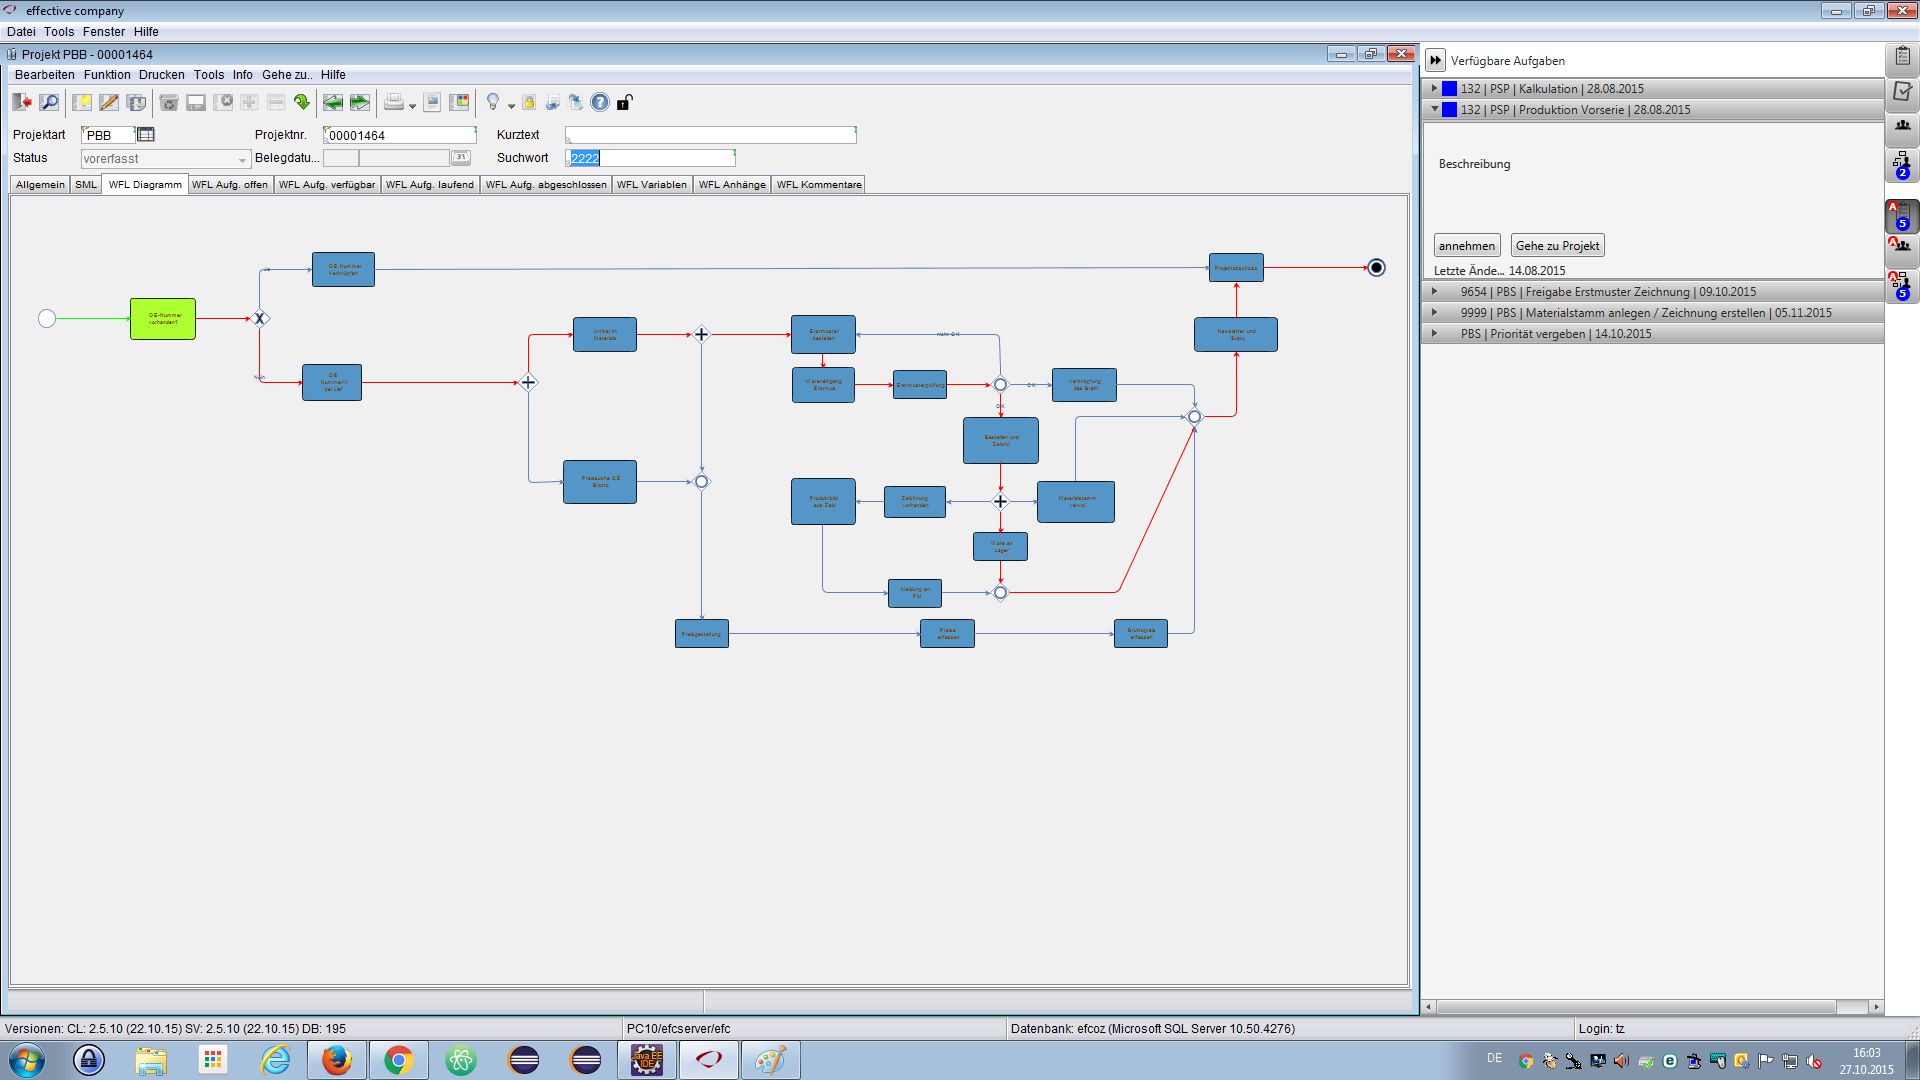Click the annehmen button
Screen dimensions: 1920x1080
[x=1467, y=246]
